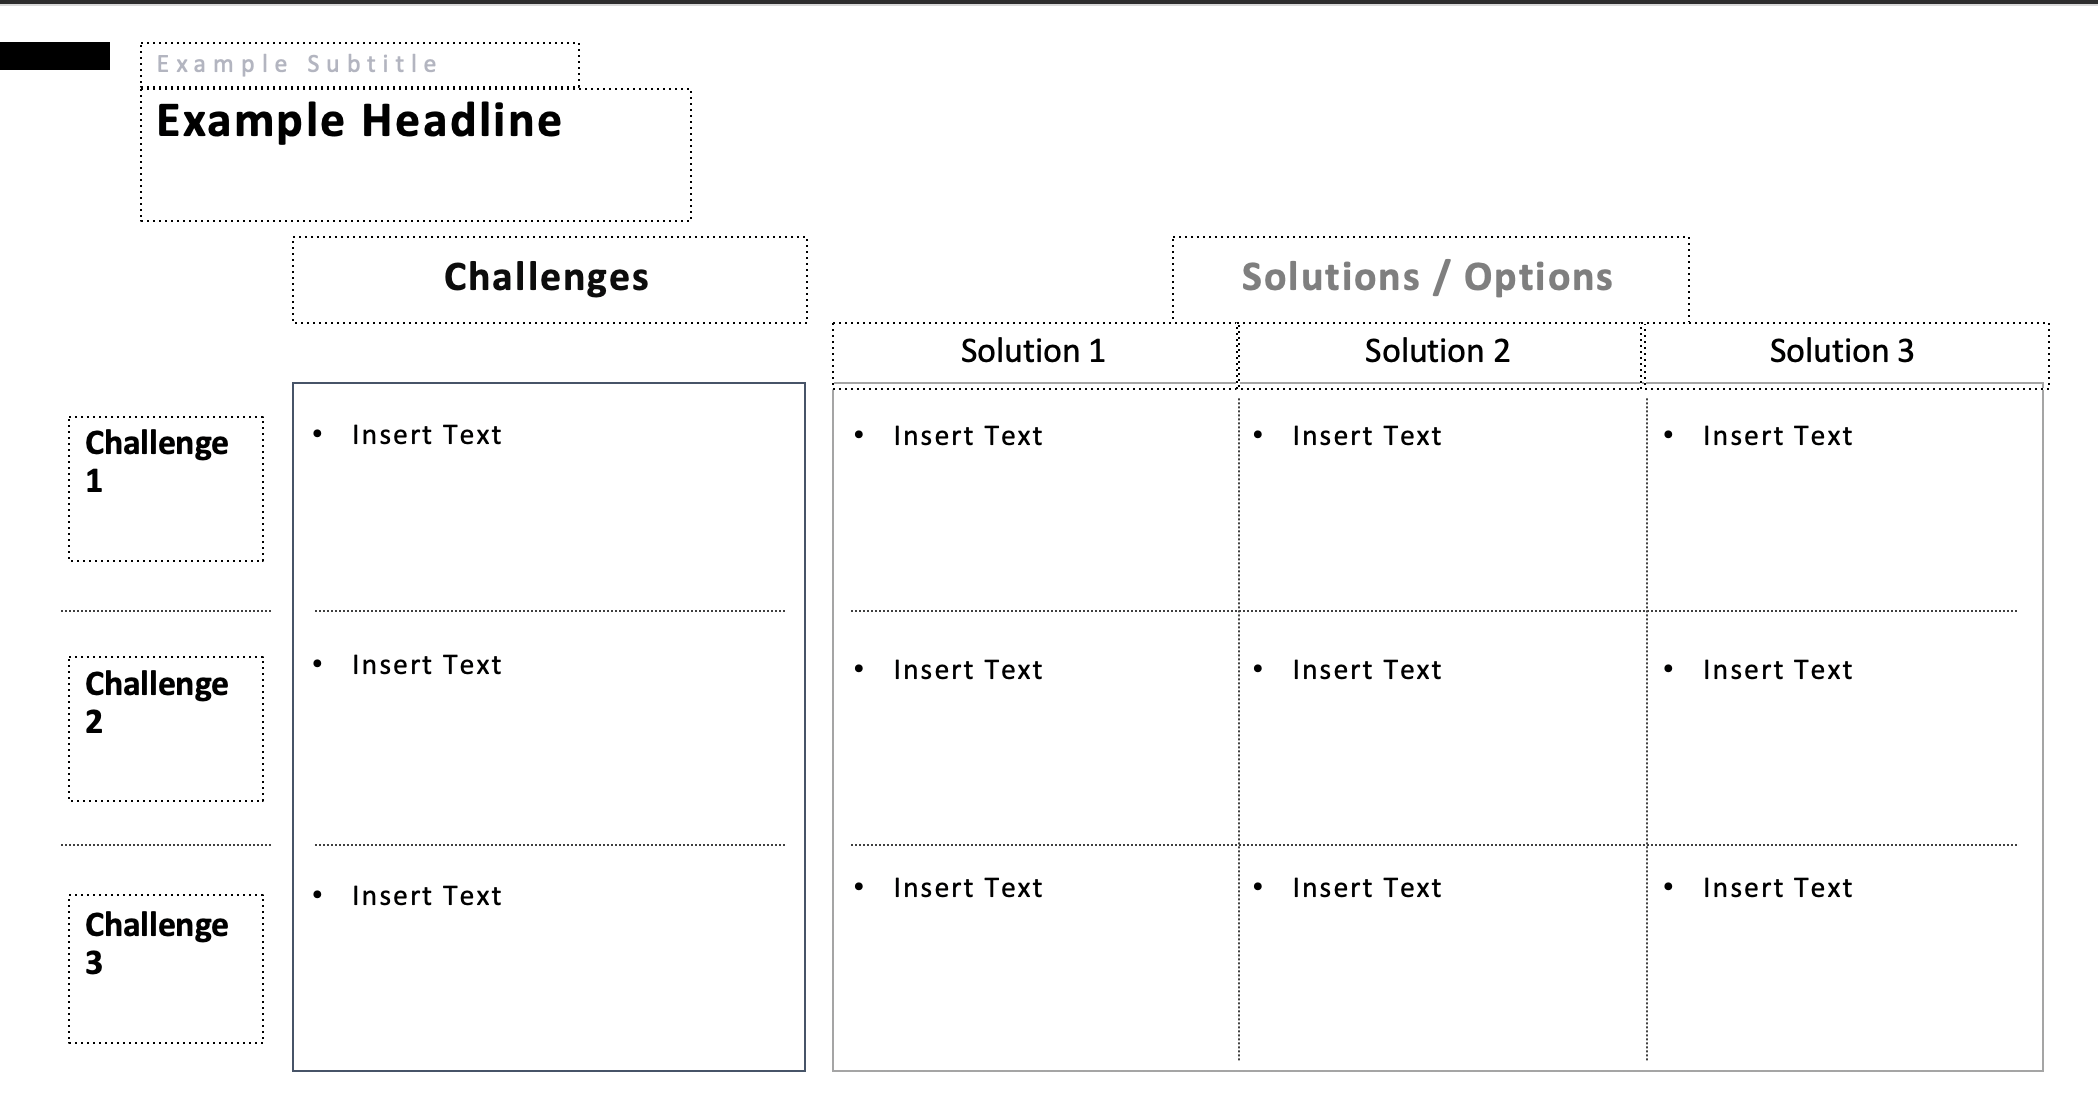Click Insert Text under Solution 3, bottom row
2098x1116 pixels.
[x=1778, y=888]
